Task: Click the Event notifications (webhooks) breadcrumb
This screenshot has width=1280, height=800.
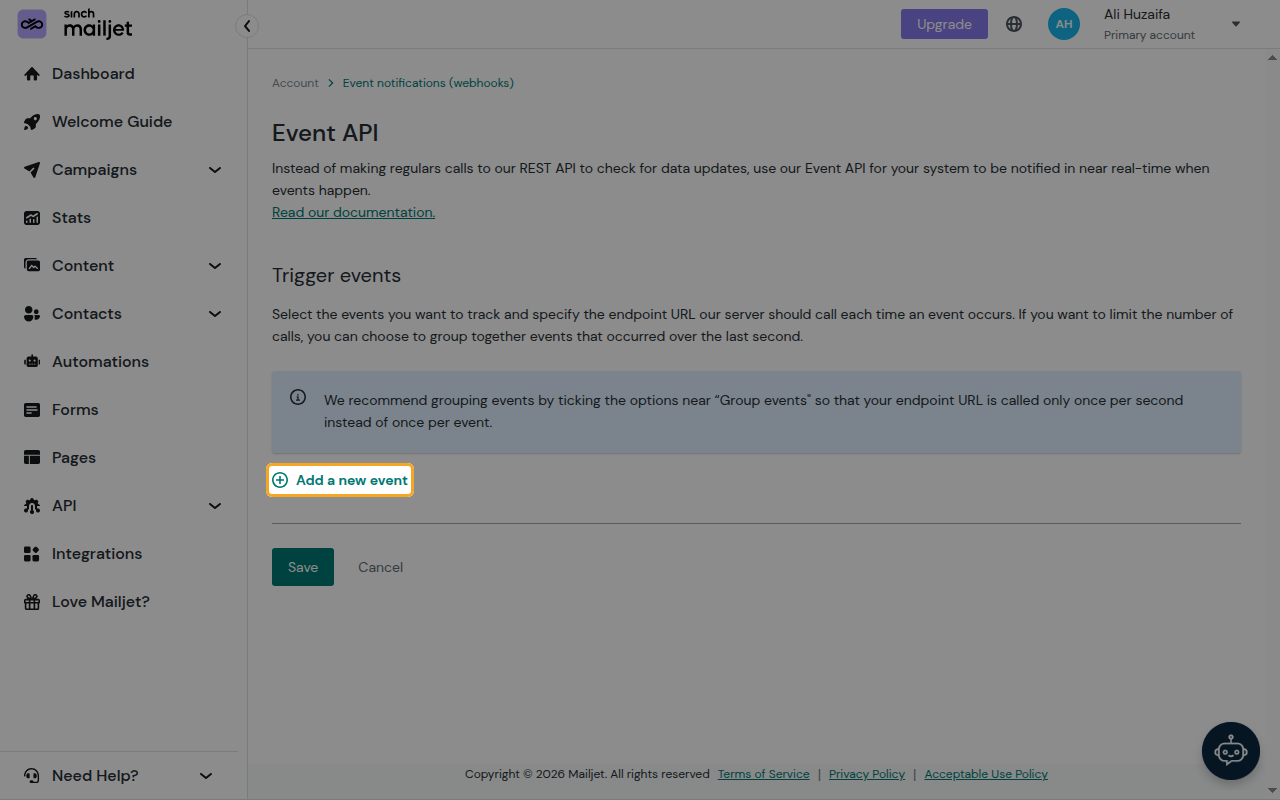Action: [x=428, y=83]
